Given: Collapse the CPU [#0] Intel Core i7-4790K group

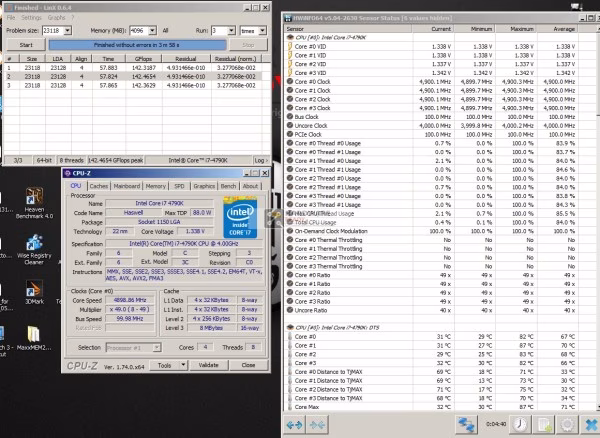Looking at the screenshot, I should [290, 37].
